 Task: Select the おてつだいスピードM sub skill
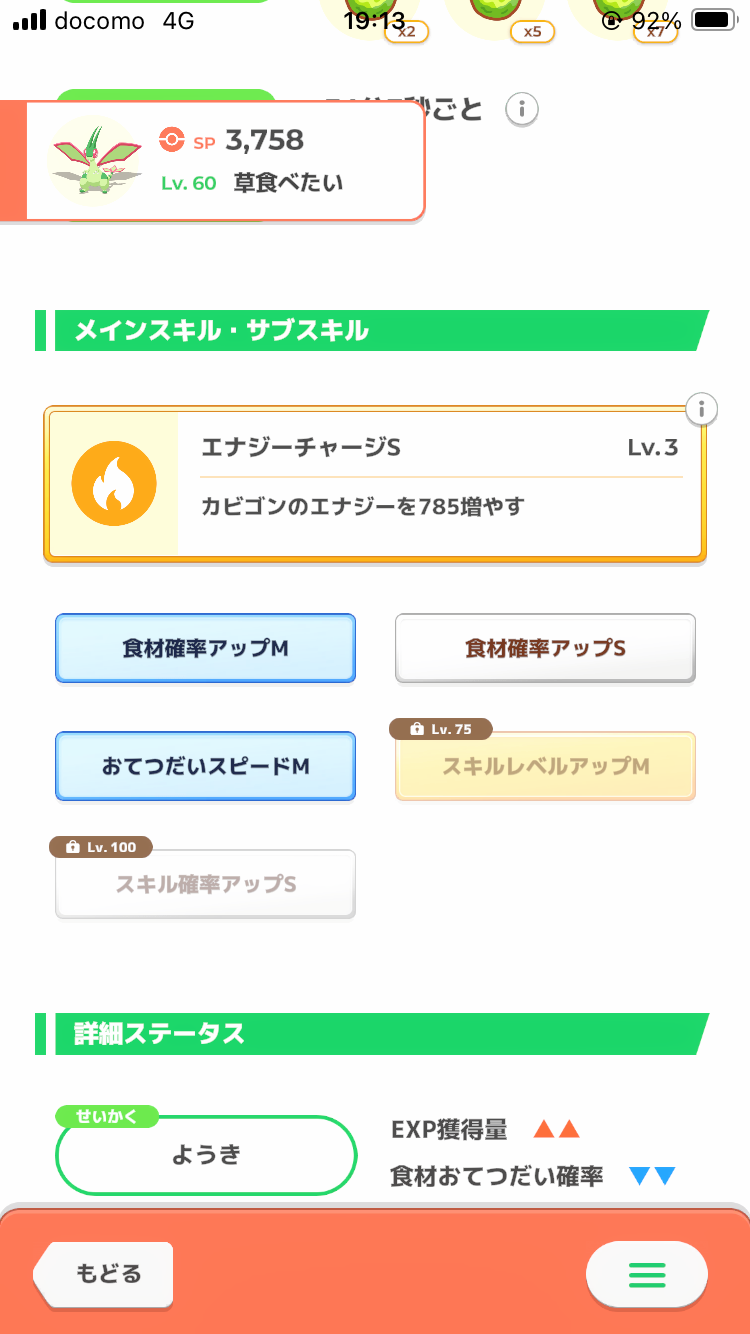tap(205, 766)
